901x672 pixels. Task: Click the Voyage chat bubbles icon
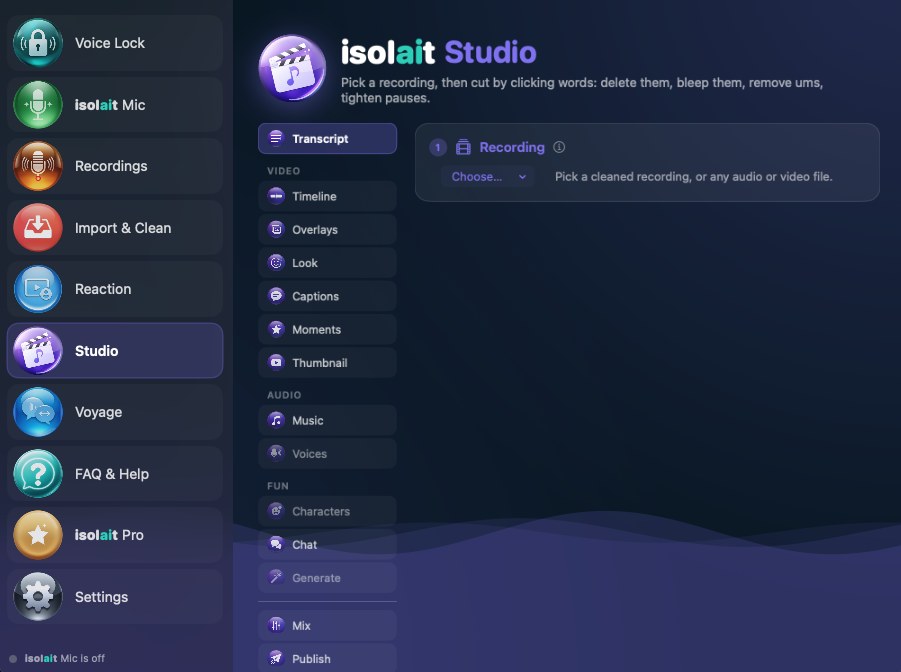[x=38, y=412]
